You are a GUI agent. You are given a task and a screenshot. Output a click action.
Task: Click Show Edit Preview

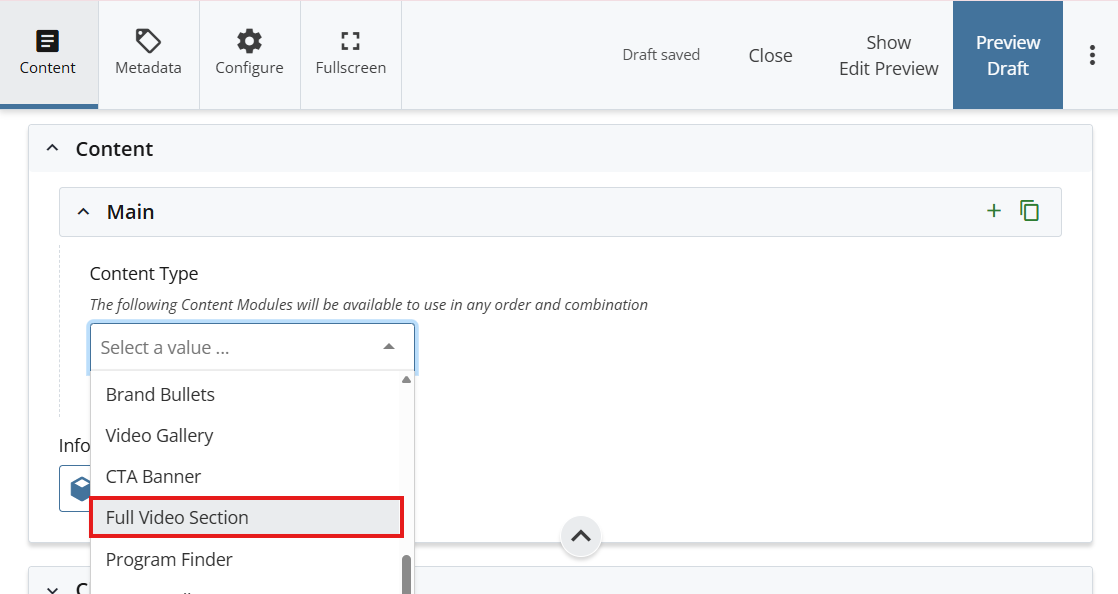[x=888, y=56]
